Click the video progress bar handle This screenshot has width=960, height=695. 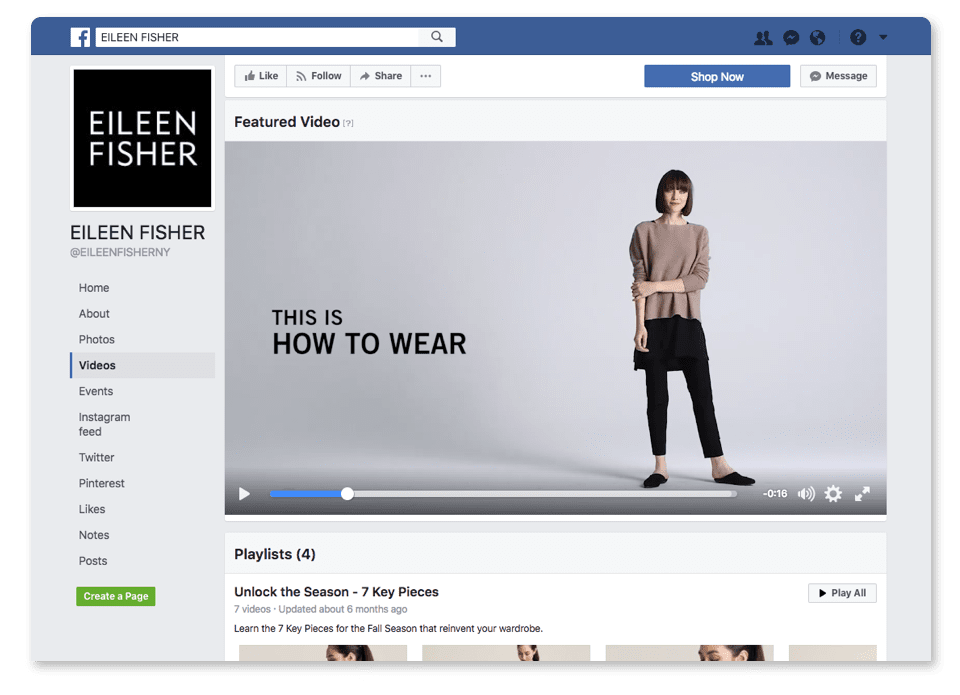pyautogui.click(x=347, y=494)
